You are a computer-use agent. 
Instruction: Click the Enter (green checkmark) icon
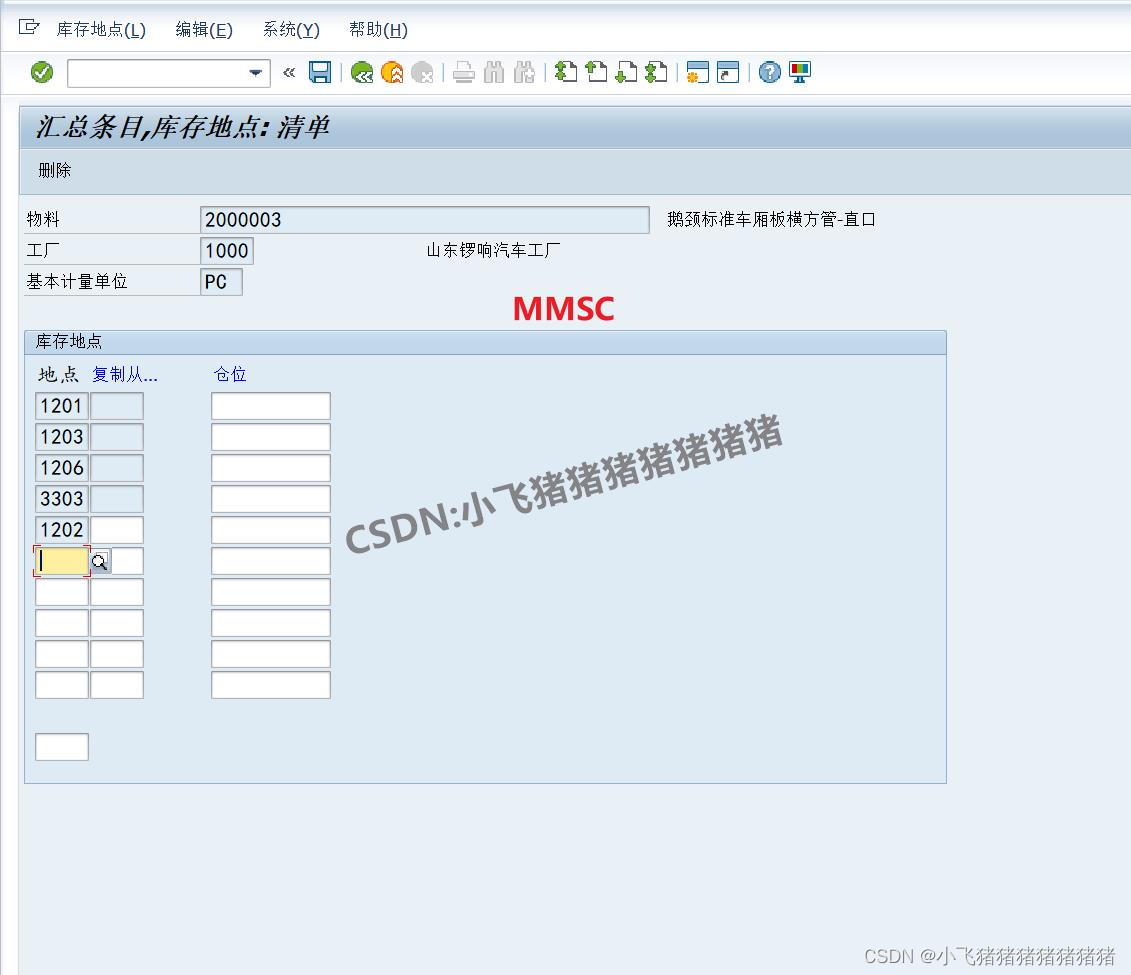point(41,72)
